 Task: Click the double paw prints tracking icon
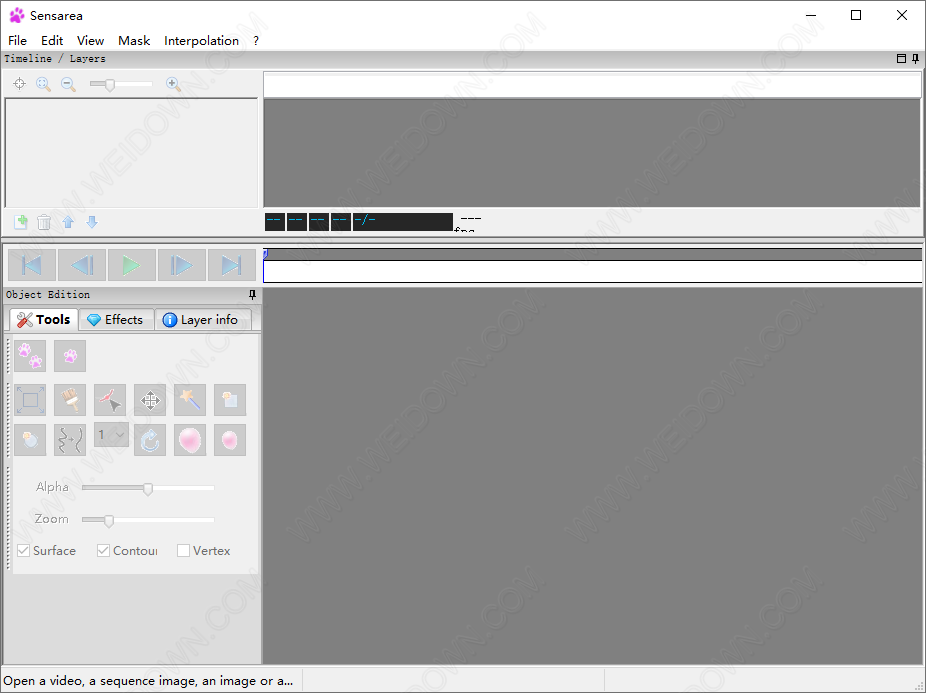coord(30,356)
